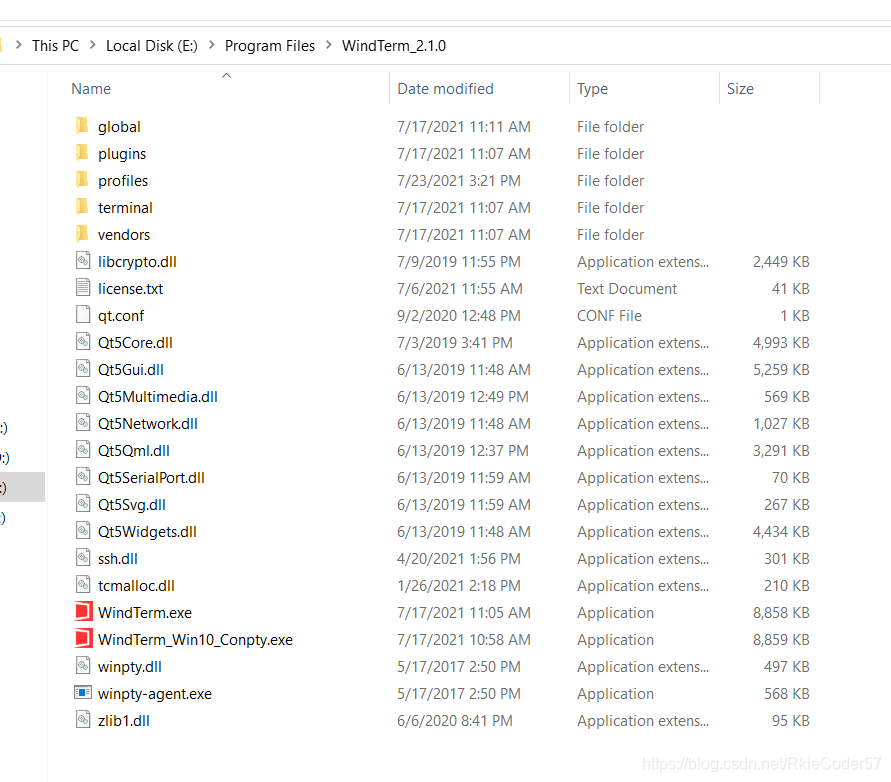This screenshot has height=782, width=891.
Task: Sort files by Type column header
Action: coord(592,89)
